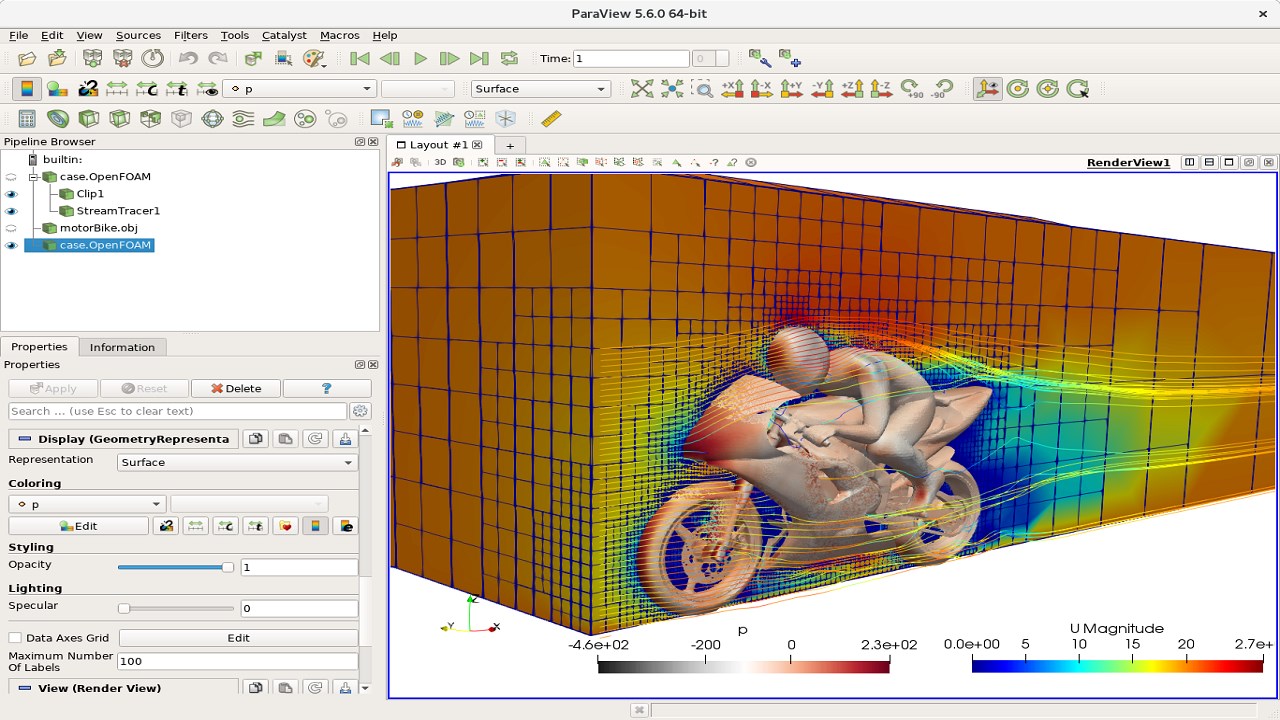Viewport: 1280px width, 720px height.
Task: Click the p color legend bar
Action: point(743,666)
